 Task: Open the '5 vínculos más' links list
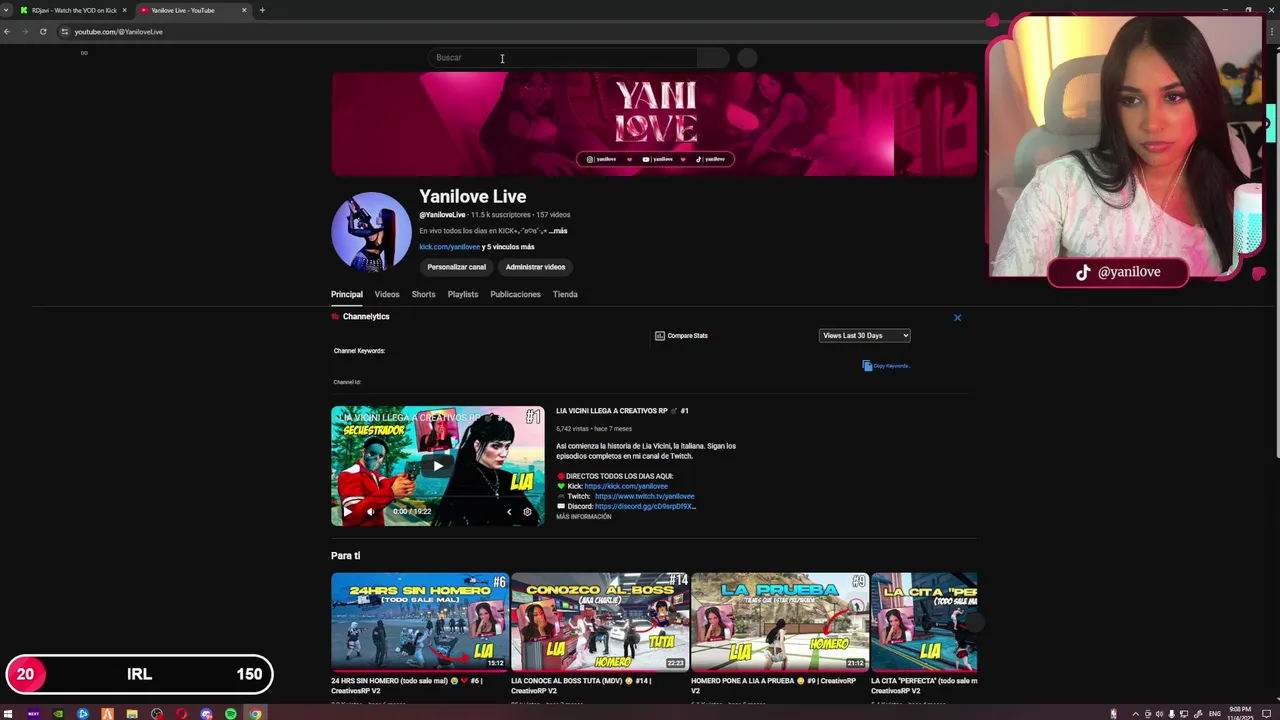coord(510,247)
